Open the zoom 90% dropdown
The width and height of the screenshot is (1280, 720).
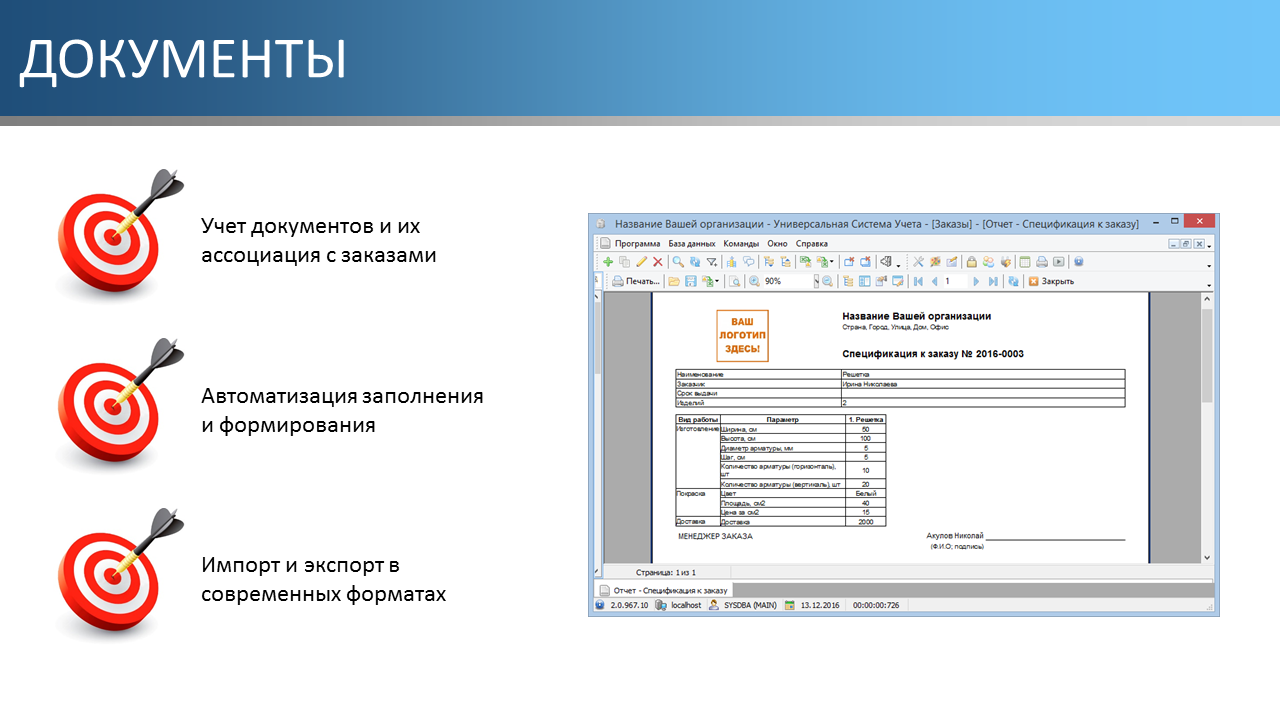(x=816, y=282)
